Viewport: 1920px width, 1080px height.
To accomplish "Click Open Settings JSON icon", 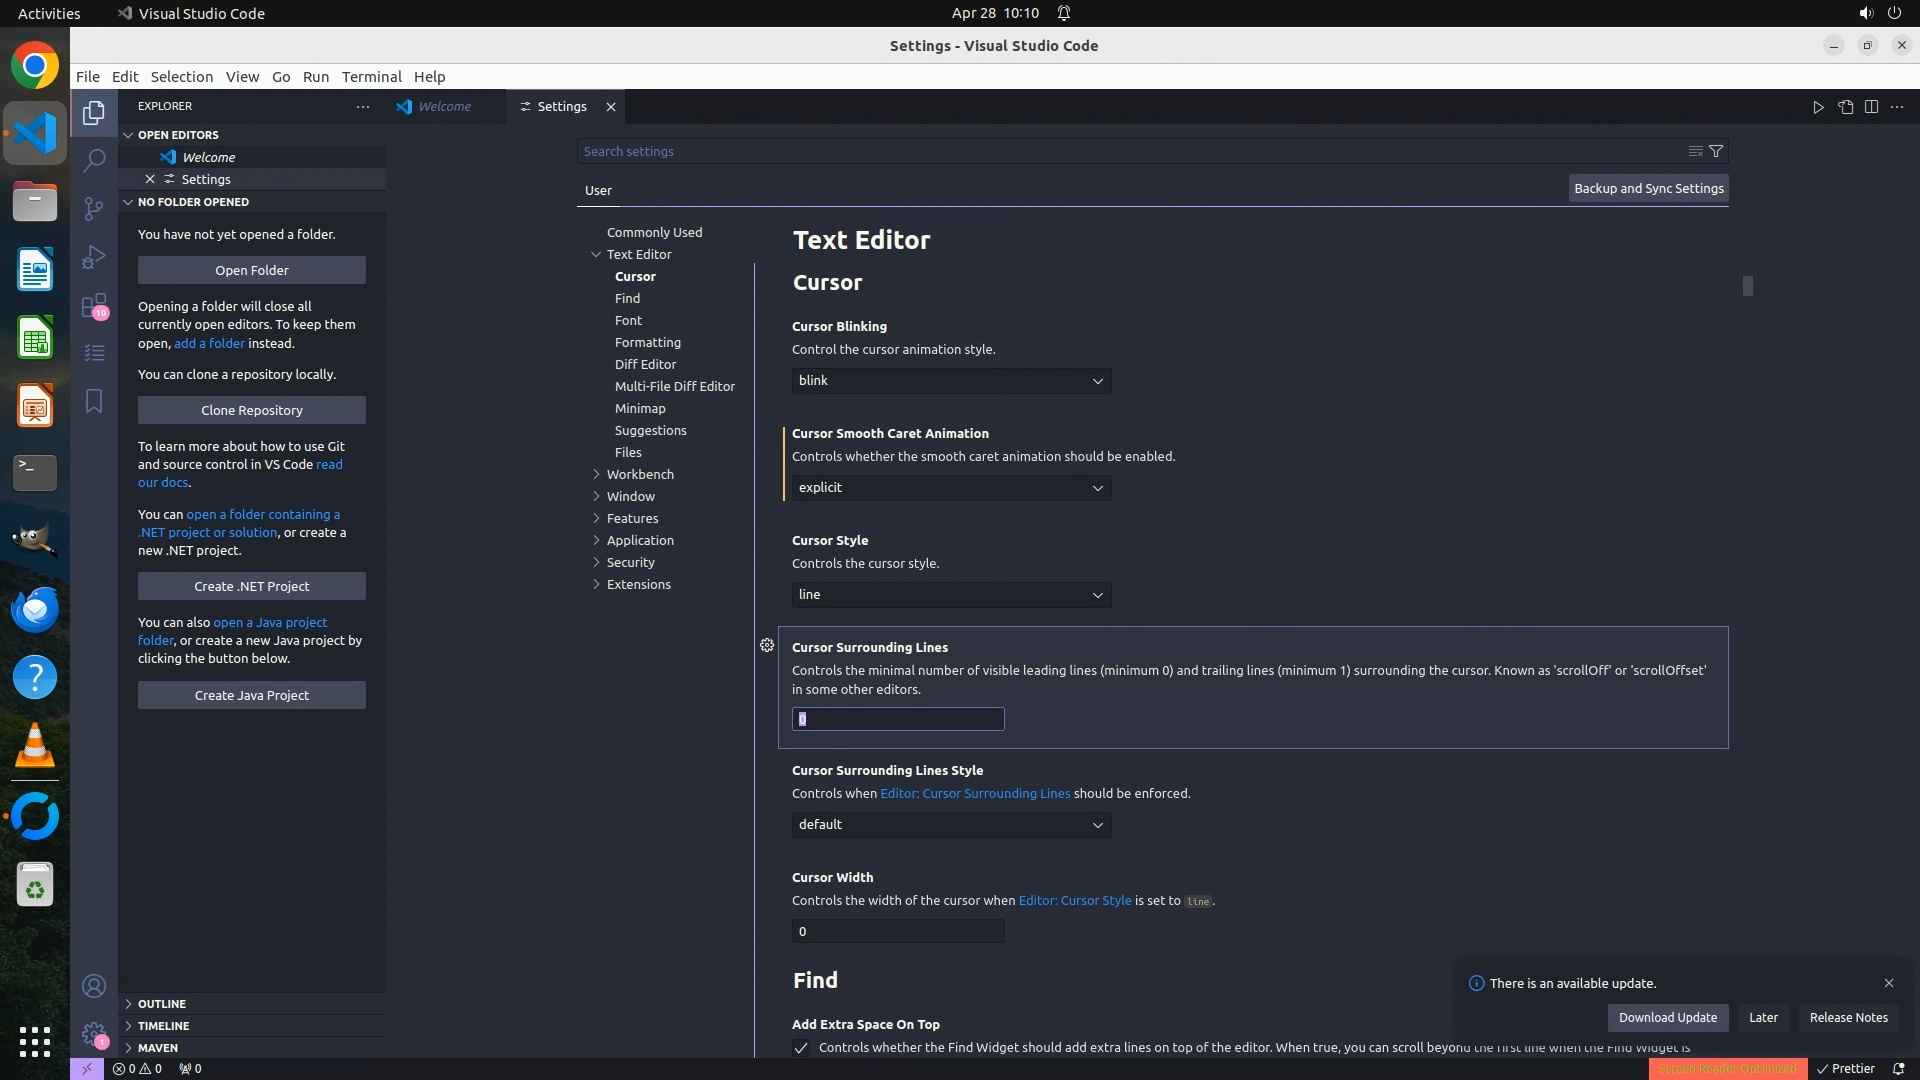I will point(1845,107).
